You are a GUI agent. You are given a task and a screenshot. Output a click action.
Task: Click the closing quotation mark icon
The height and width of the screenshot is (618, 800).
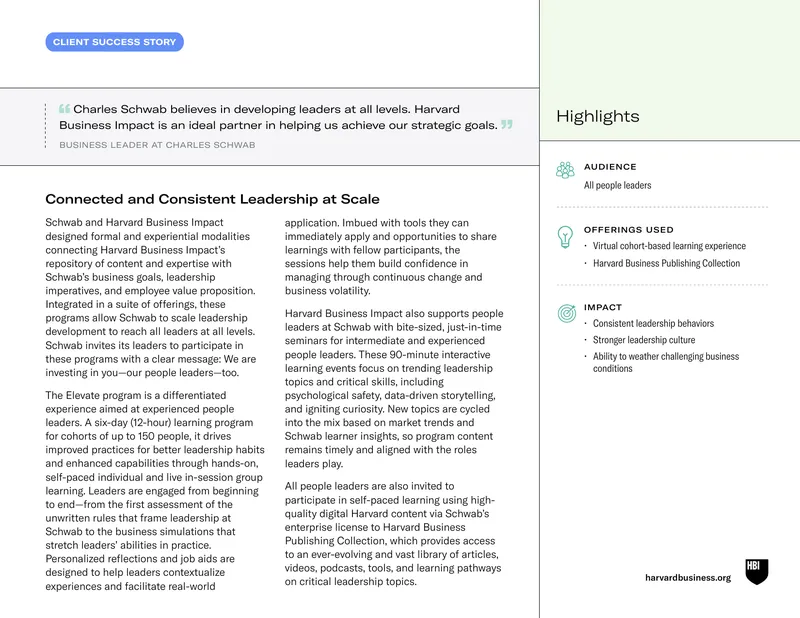pyautogui.click(x=507, y=125)
